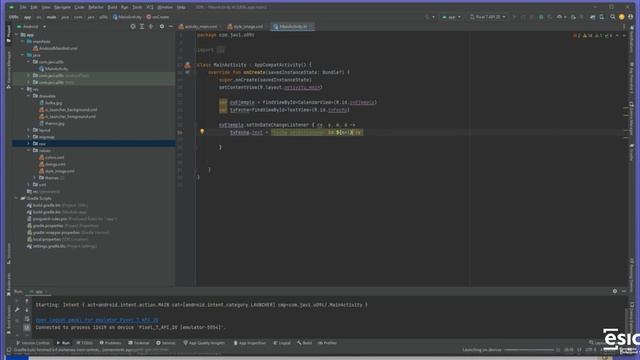Click the run class gutter icon beside MainActivity
The height and width of the screenshot is (360, 640).
click(x=187, y=65)
